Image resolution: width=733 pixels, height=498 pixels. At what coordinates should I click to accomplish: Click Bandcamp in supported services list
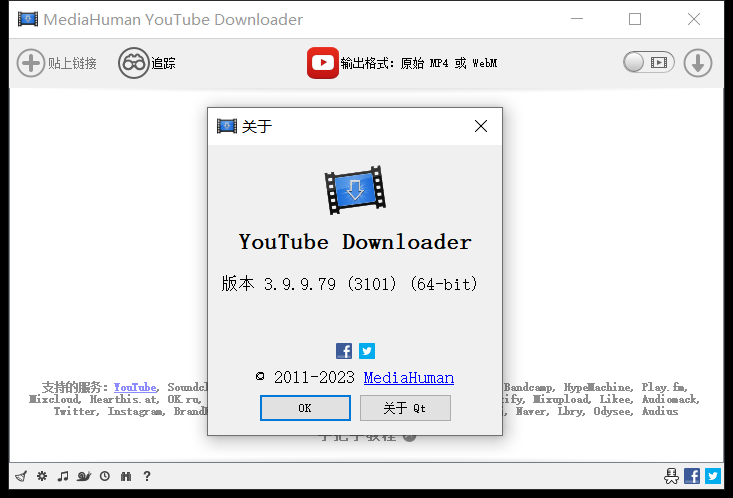527,387
